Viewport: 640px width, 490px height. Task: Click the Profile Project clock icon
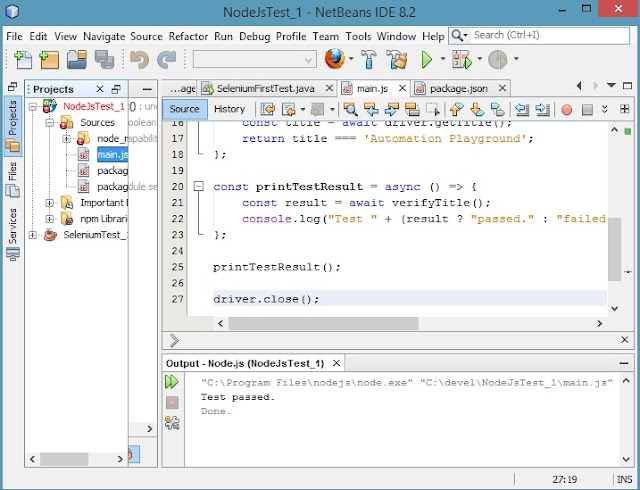pyautogui.click(x=498, y=60)
